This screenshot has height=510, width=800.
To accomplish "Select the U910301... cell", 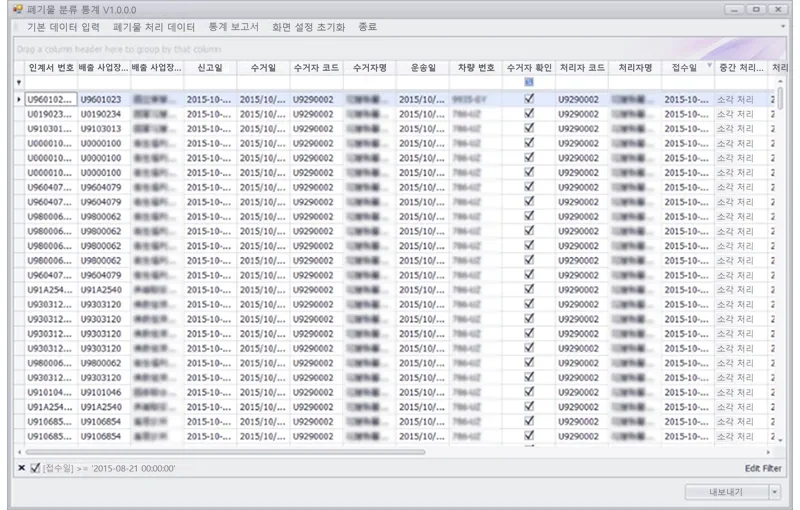I will 51,129.
